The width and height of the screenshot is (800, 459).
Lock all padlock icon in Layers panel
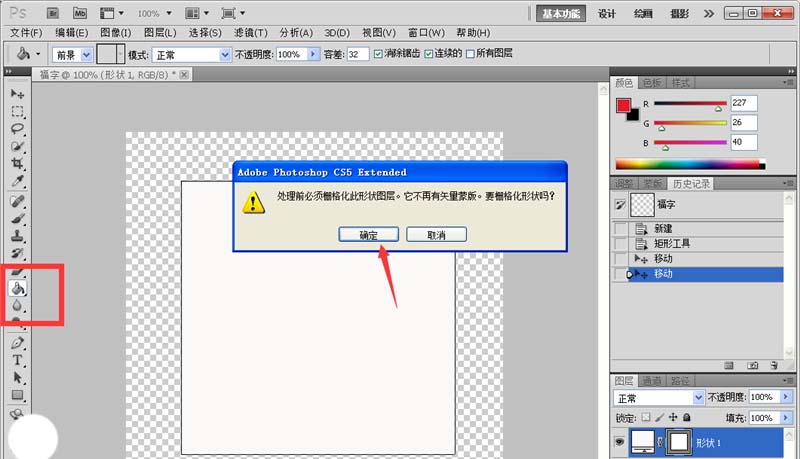click(x=687, y=417)
